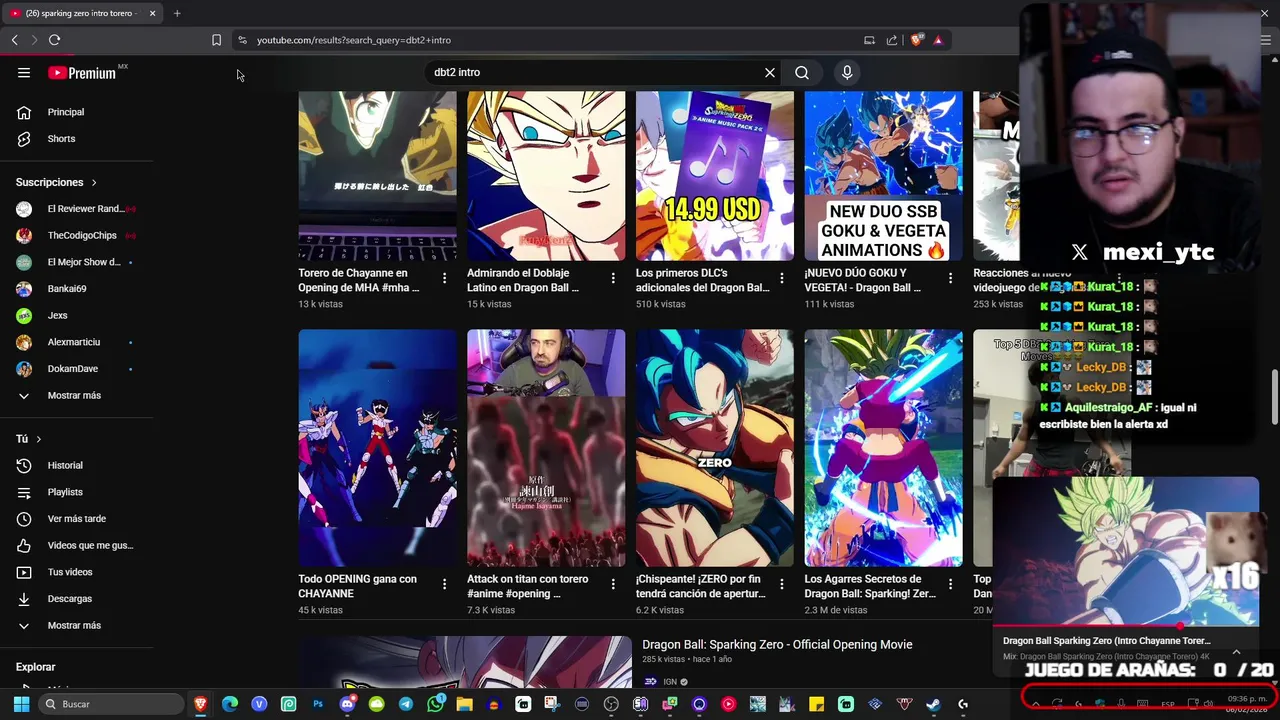This screenshot has height=720, width=1280.
Task: Bookmark this page with the bookmark icon
Action: [216, 40]
